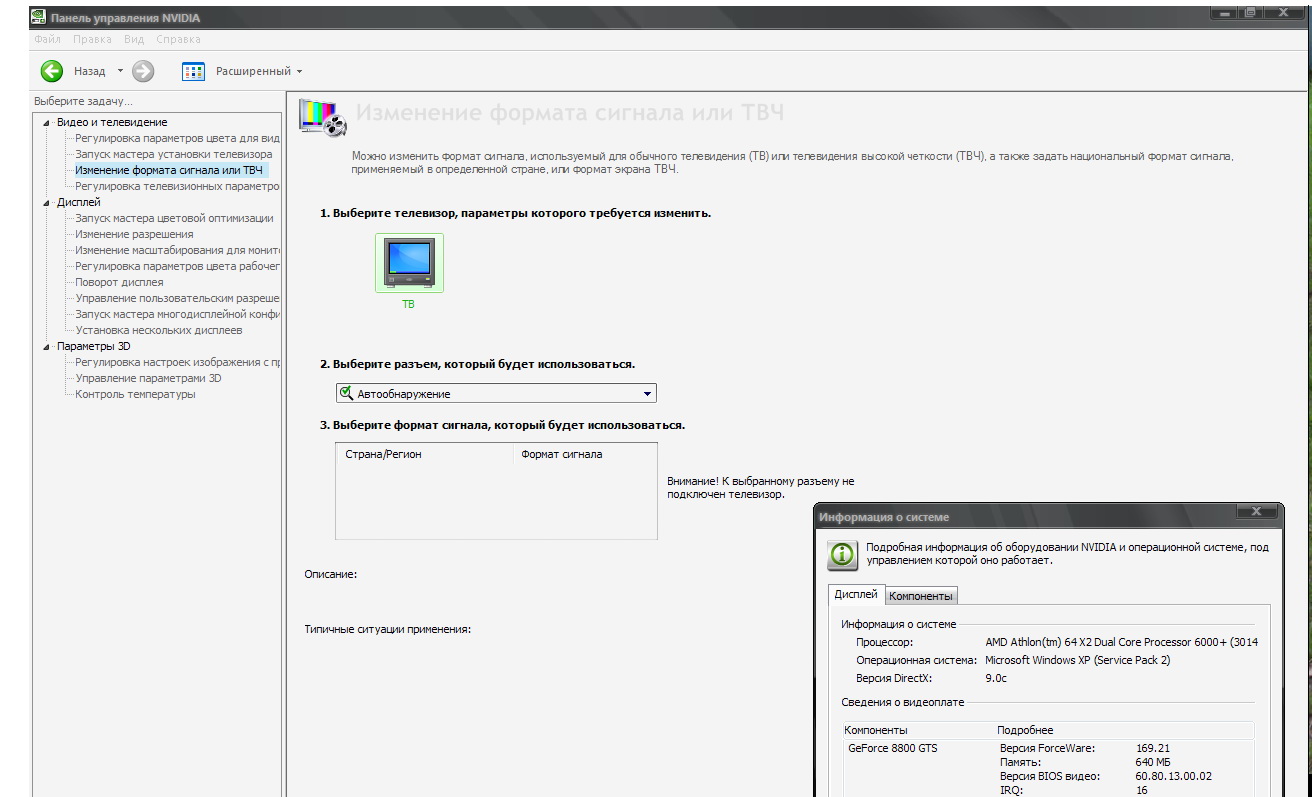Screen dimensions: 1312x797
Task: Open Запуск мастера установки телевизора
Action: 174,154
